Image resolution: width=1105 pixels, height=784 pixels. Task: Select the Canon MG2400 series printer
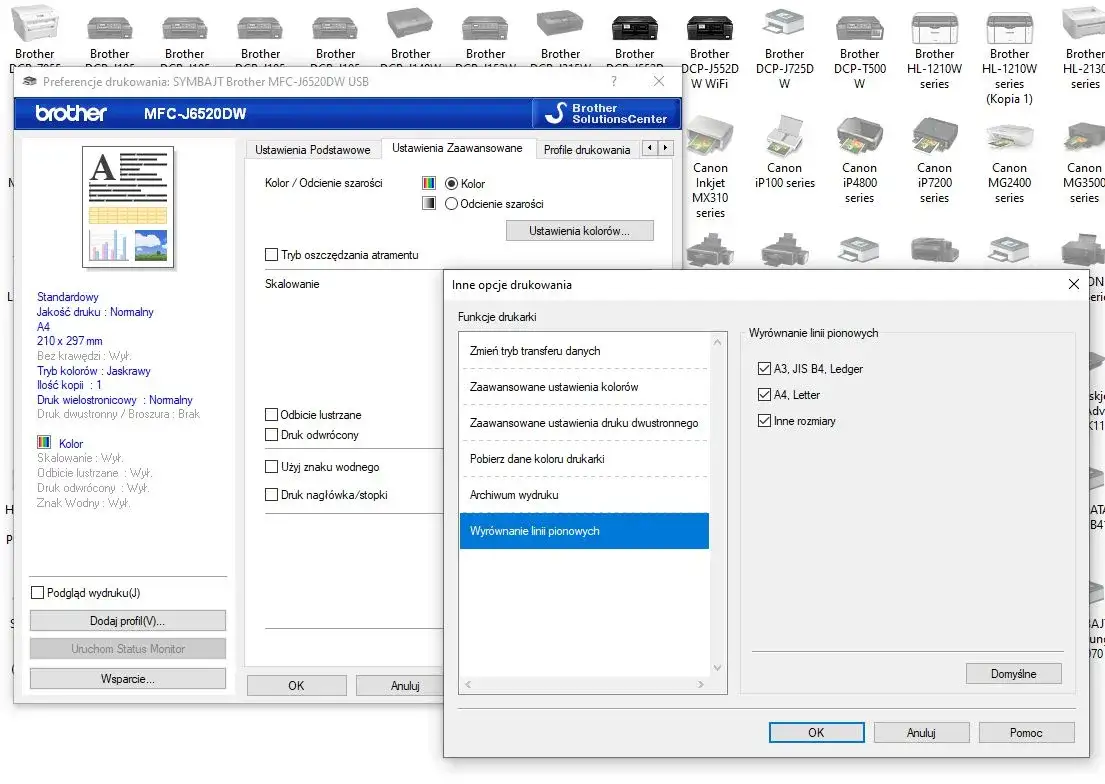click(x=1009, y=162)
